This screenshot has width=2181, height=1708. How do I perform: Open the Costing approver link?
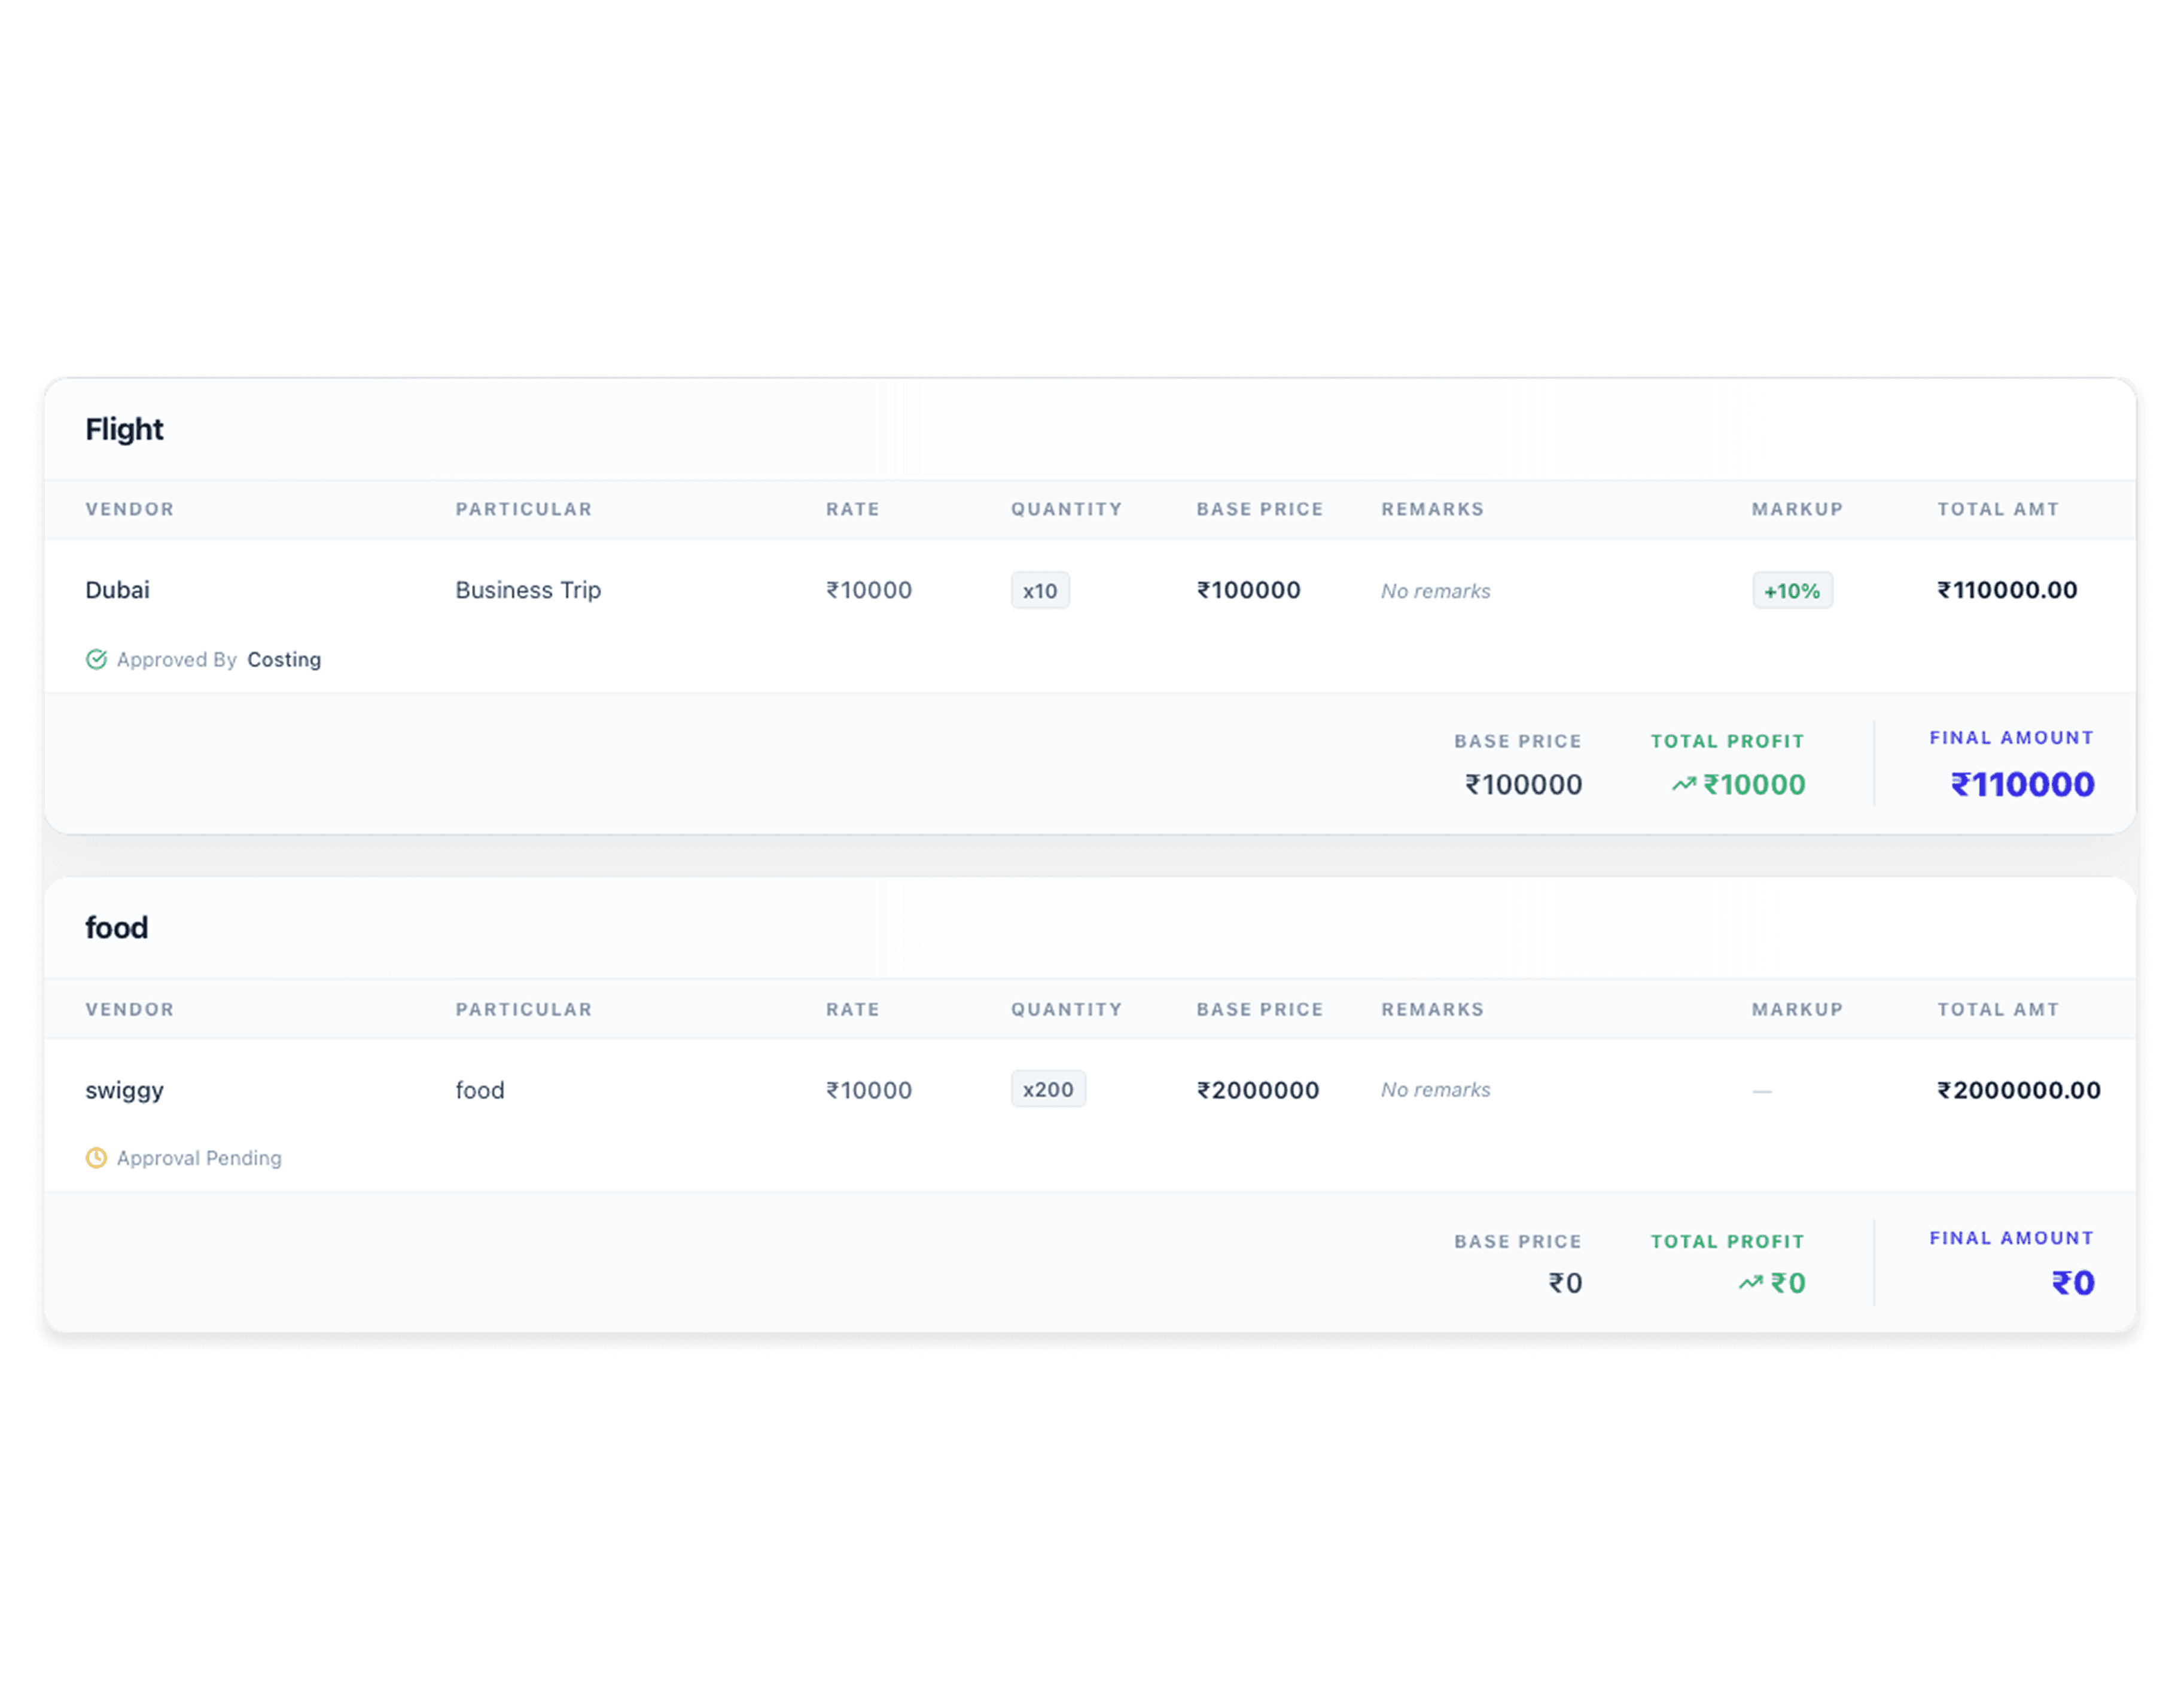[x=284, y=660]
